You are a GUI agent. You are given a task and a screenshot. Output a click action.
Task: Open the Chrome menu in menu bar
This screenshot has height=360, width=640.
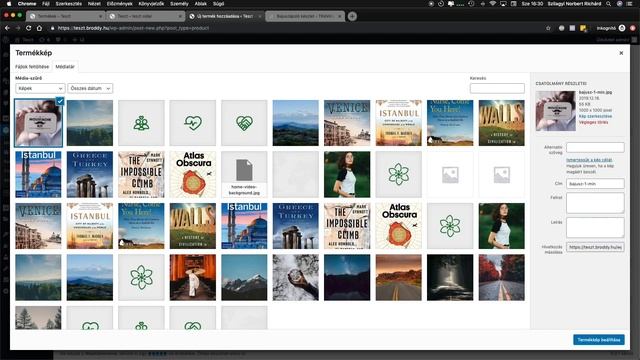coord(27,4)
